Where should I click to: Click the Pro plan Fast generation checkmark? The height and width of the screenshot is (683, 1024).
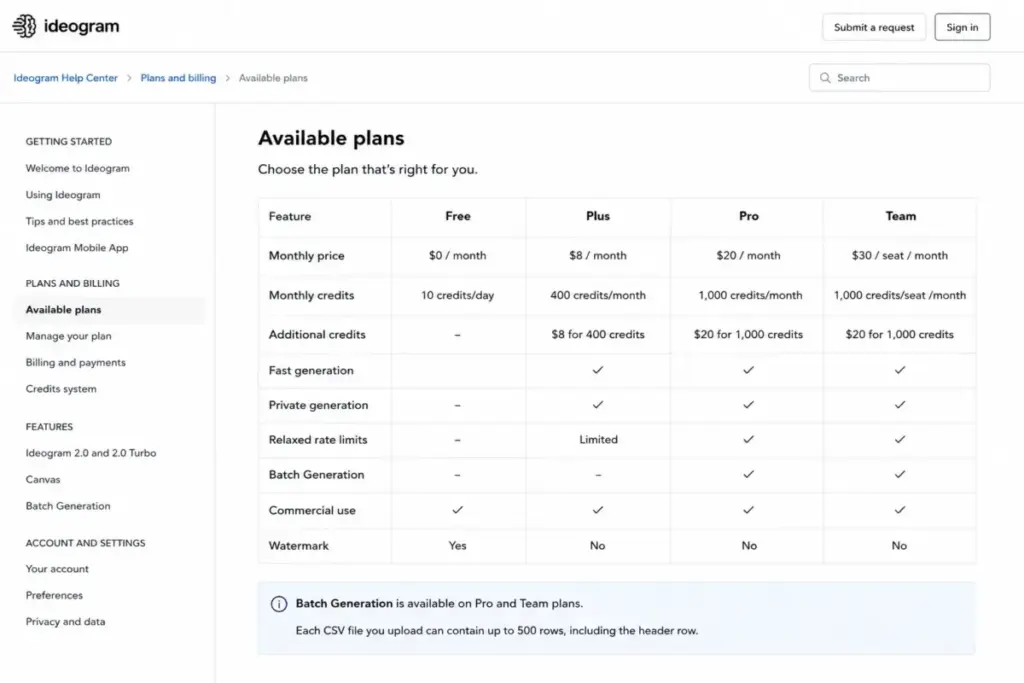coord(748,370)
